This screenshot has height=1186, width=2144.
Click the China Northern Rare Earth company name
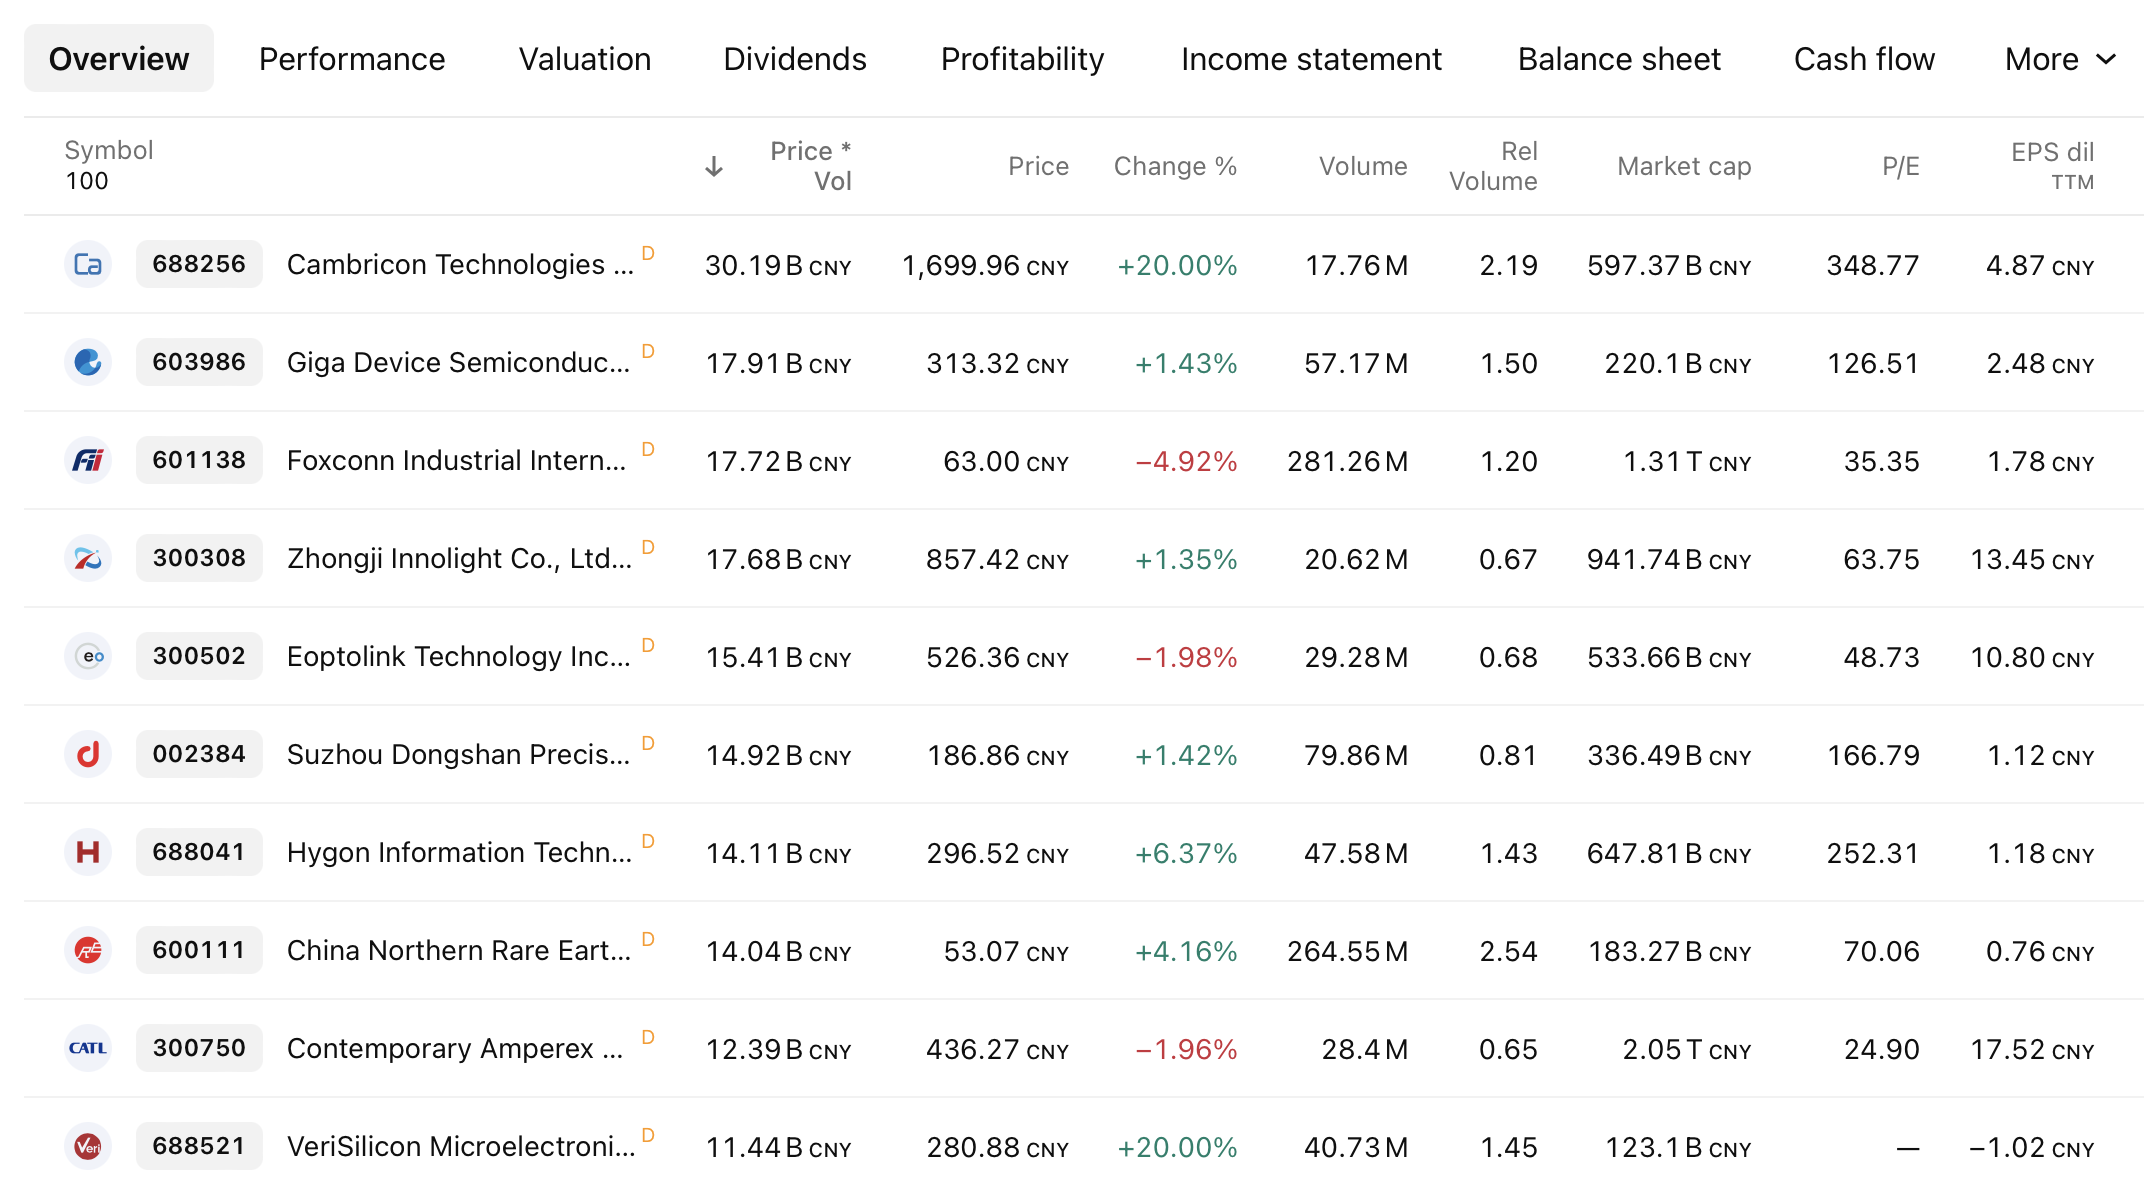pyautogui.click(x=459, y=950)
